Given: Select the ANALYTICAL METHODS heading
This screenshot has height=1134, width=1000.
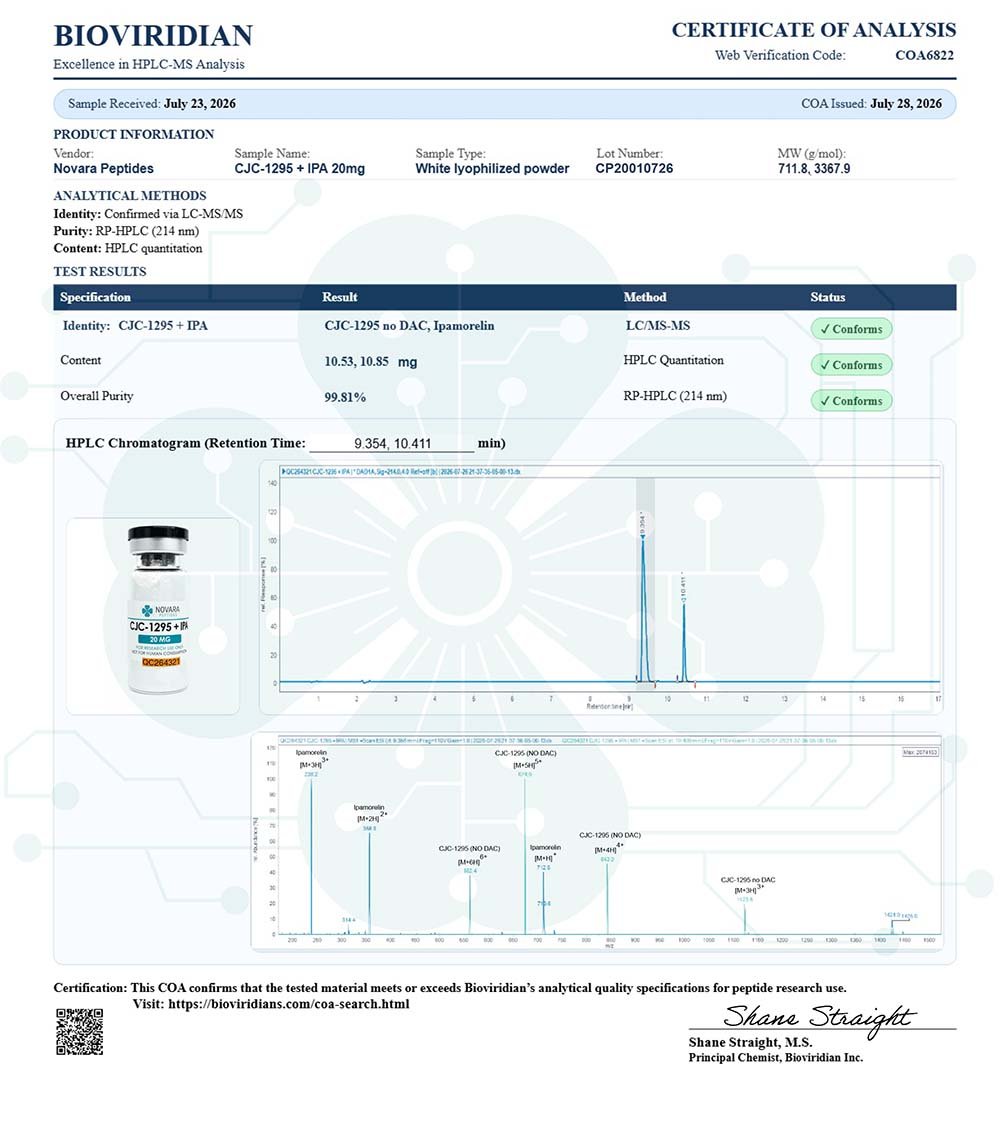Looking at the screenshot, I should pyautogui.click(x=130, y=196).
